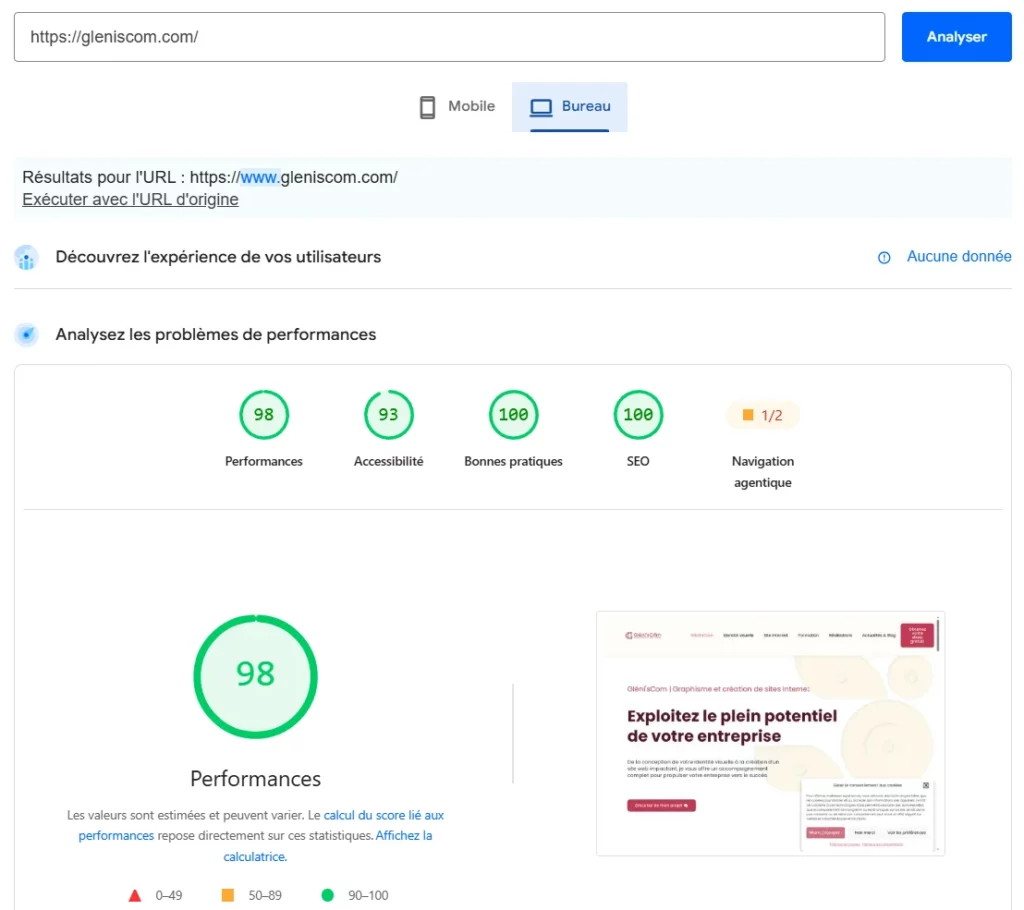The width and height of the screenshot is (1024, 910).
Task: Switch to the Bureau tab
Action: pyautogui.click(x=569, y=106)
